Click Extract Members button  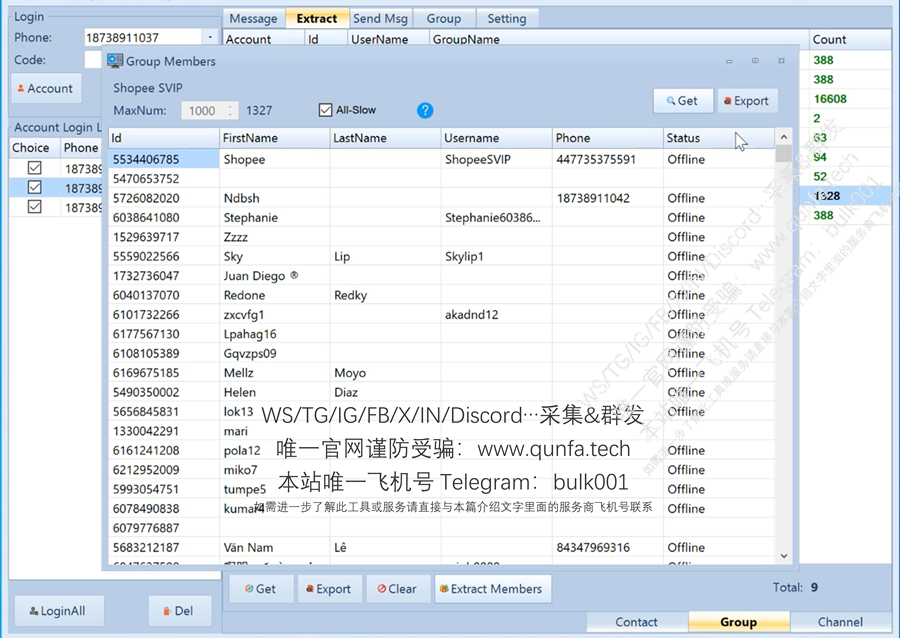(492, 589)
